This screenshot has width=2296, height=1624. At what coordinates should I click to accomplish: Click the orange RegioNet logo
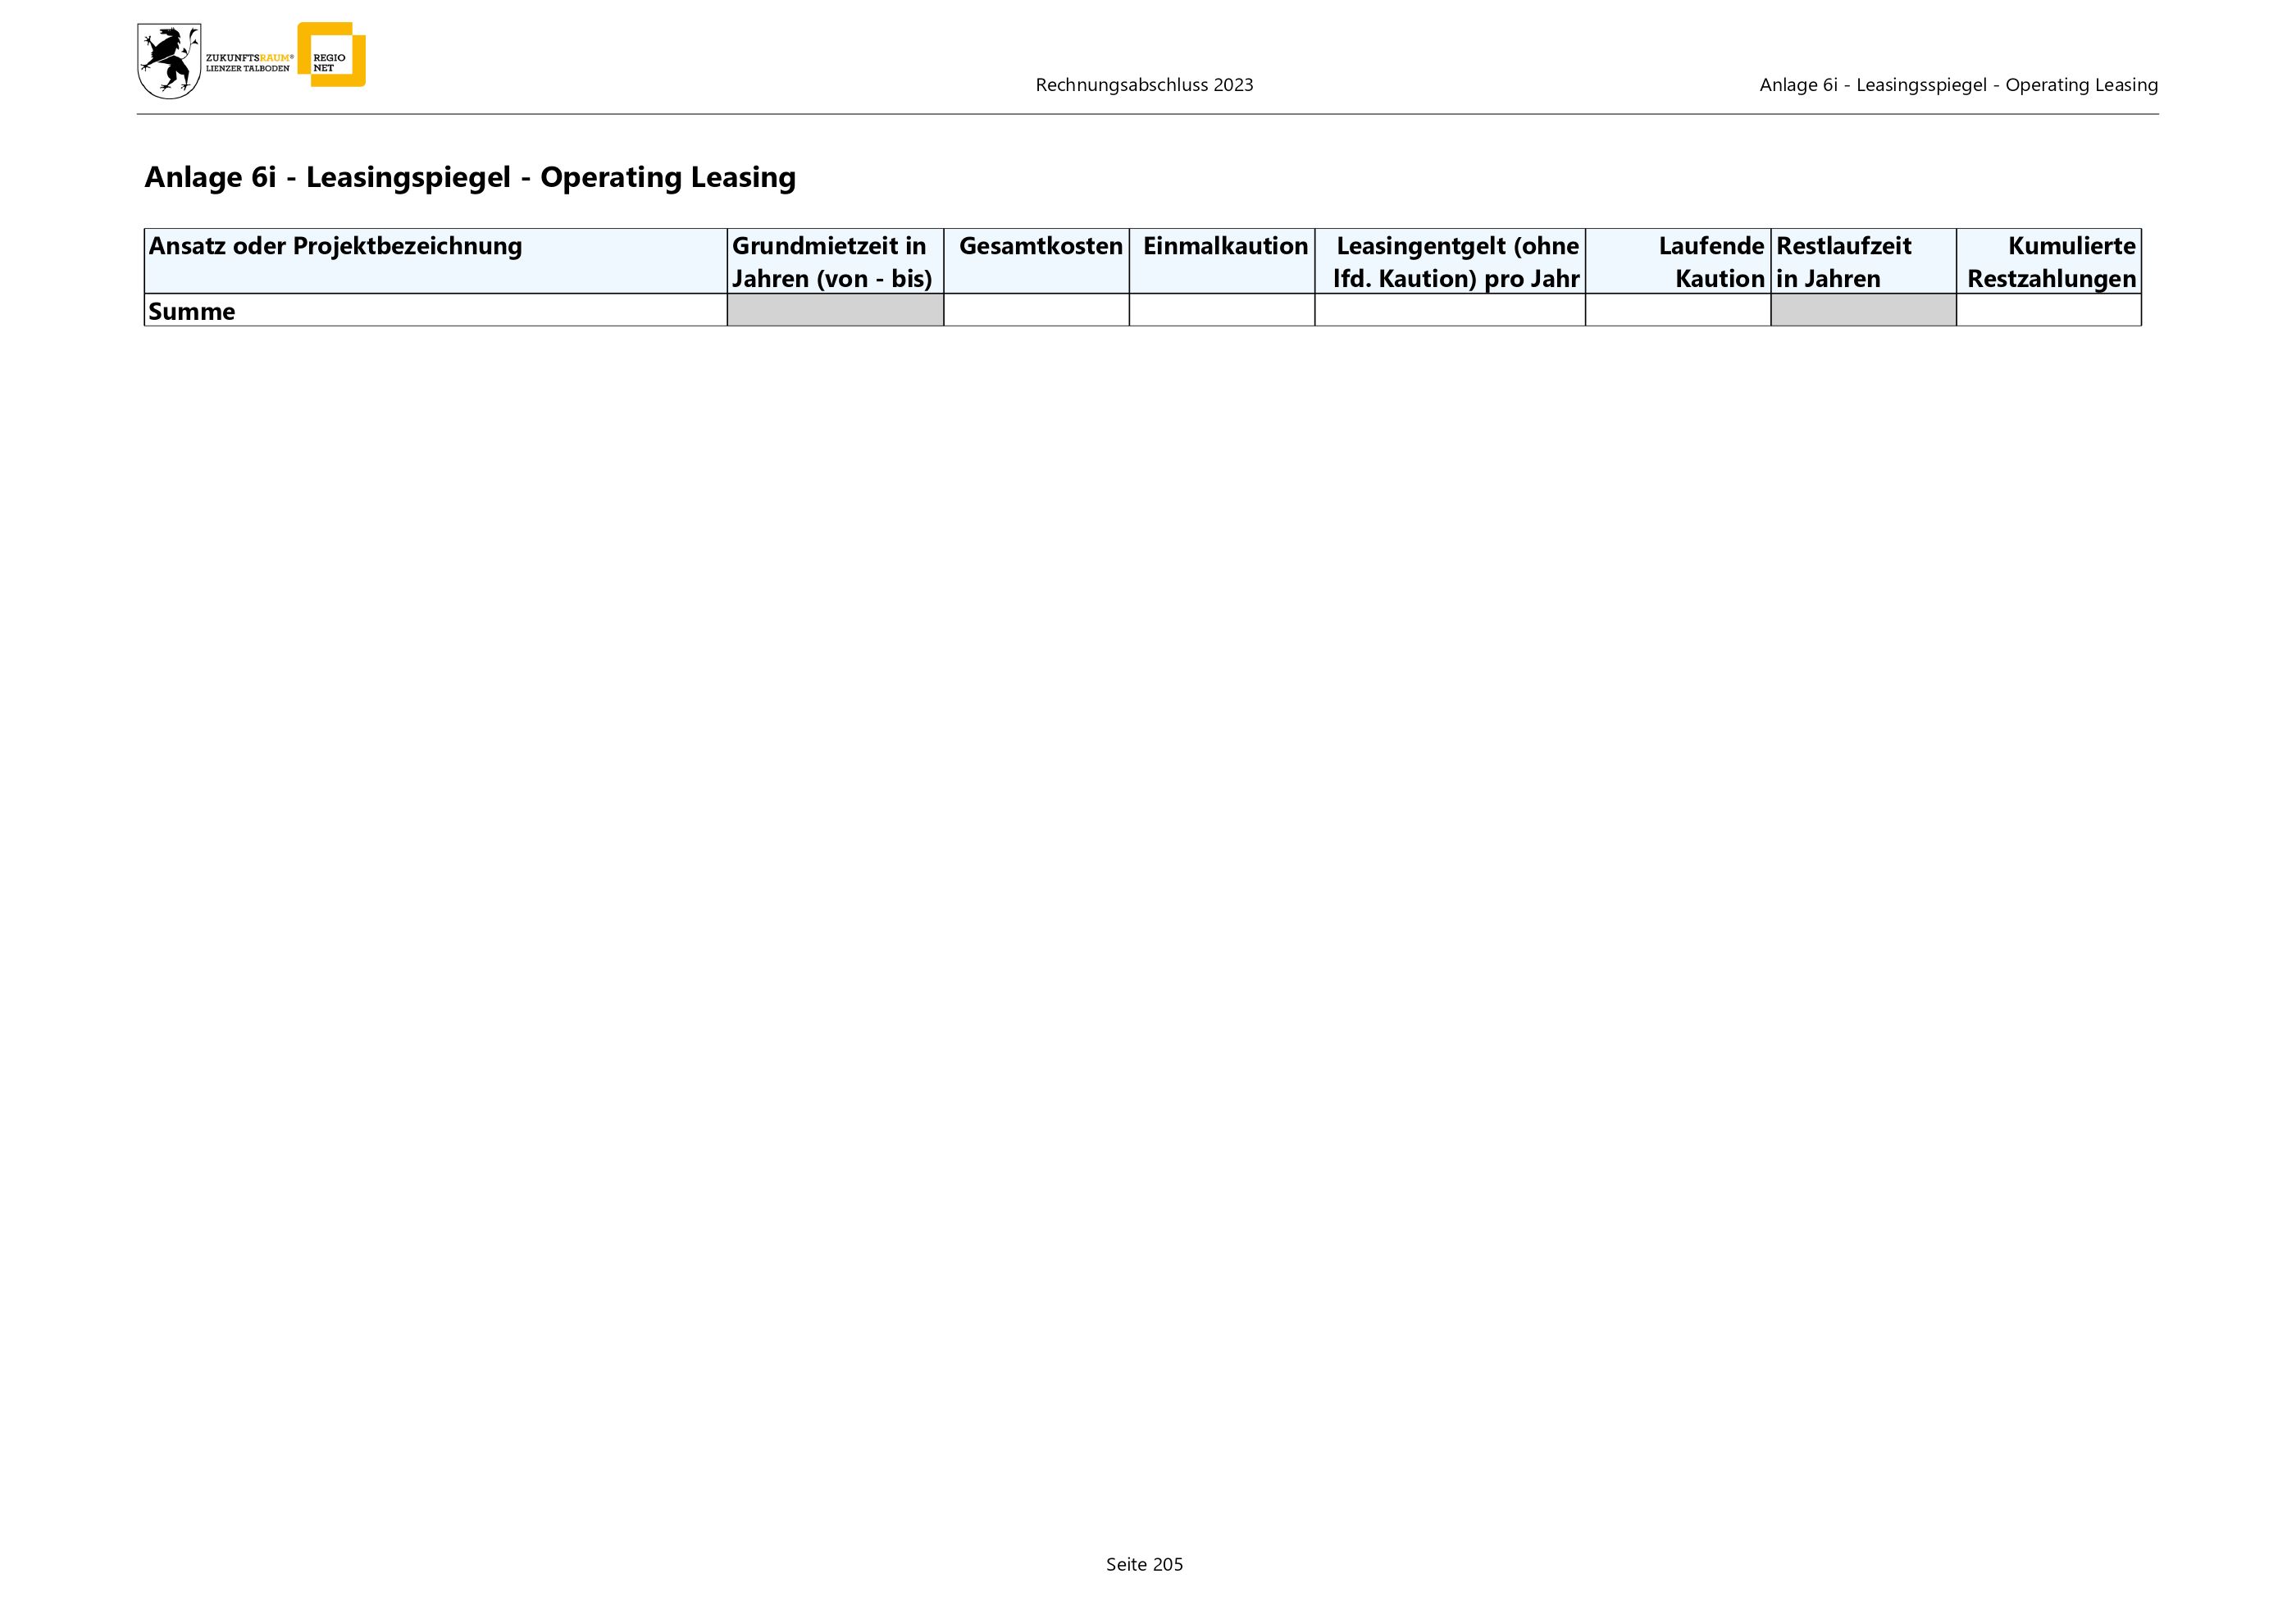tap(333, 54)
